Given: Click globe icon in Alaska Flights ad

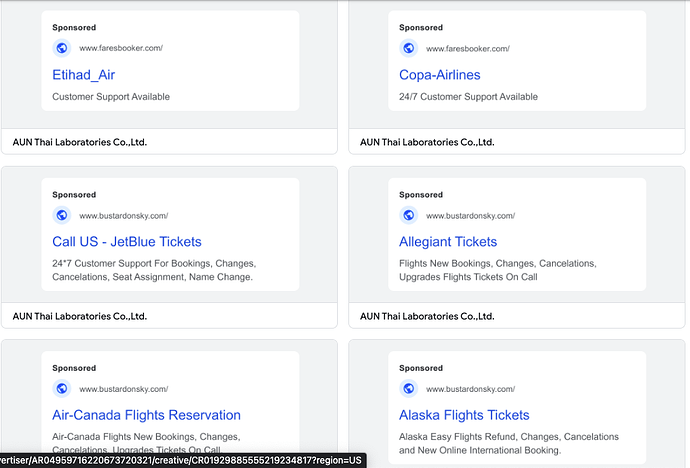Looking at the screenshot, I should pos(408,388).
